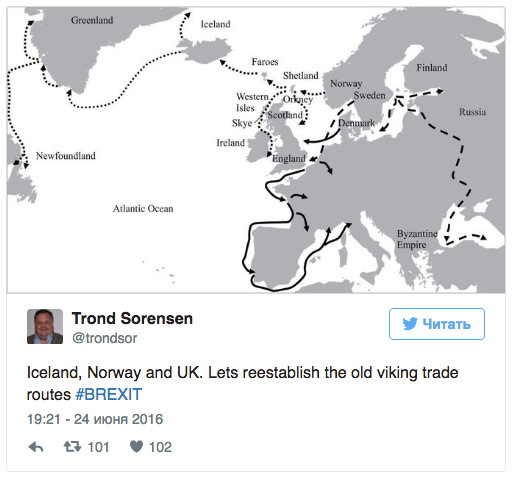Like the tweet with heart icon
515x482 pixels.
pos(136,447)
